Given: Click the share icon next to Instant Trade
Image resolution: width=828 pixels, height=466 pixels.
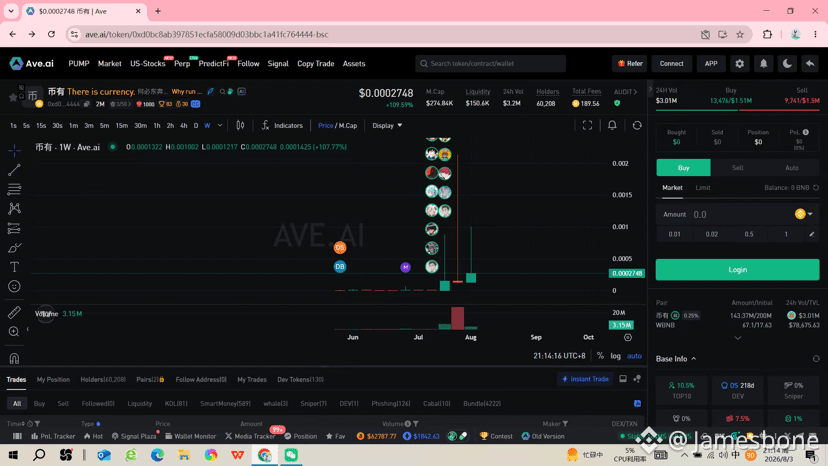Looking at the screenshot, I should (637, 379).
